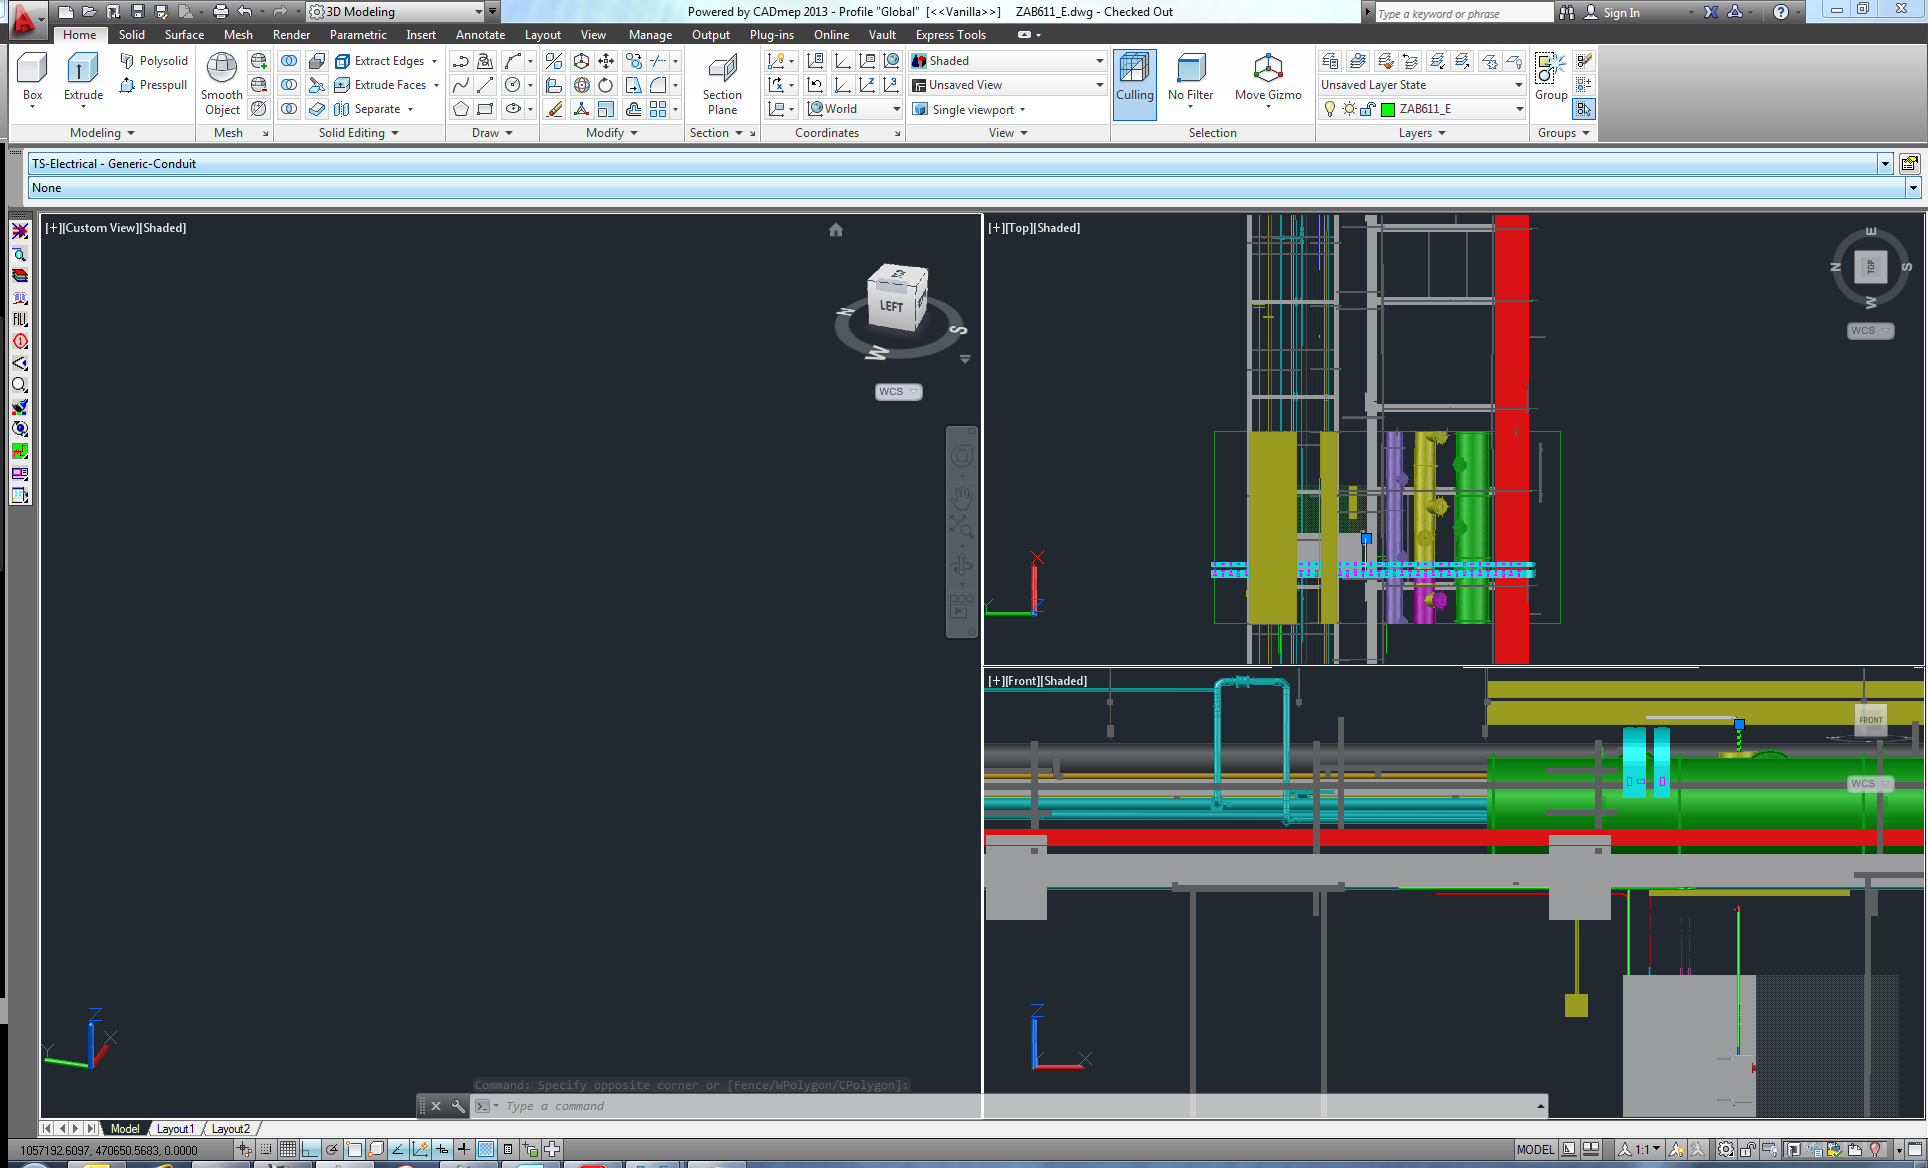
Task: Open the Unsaved View dropdown
Action: point(1007,85)
